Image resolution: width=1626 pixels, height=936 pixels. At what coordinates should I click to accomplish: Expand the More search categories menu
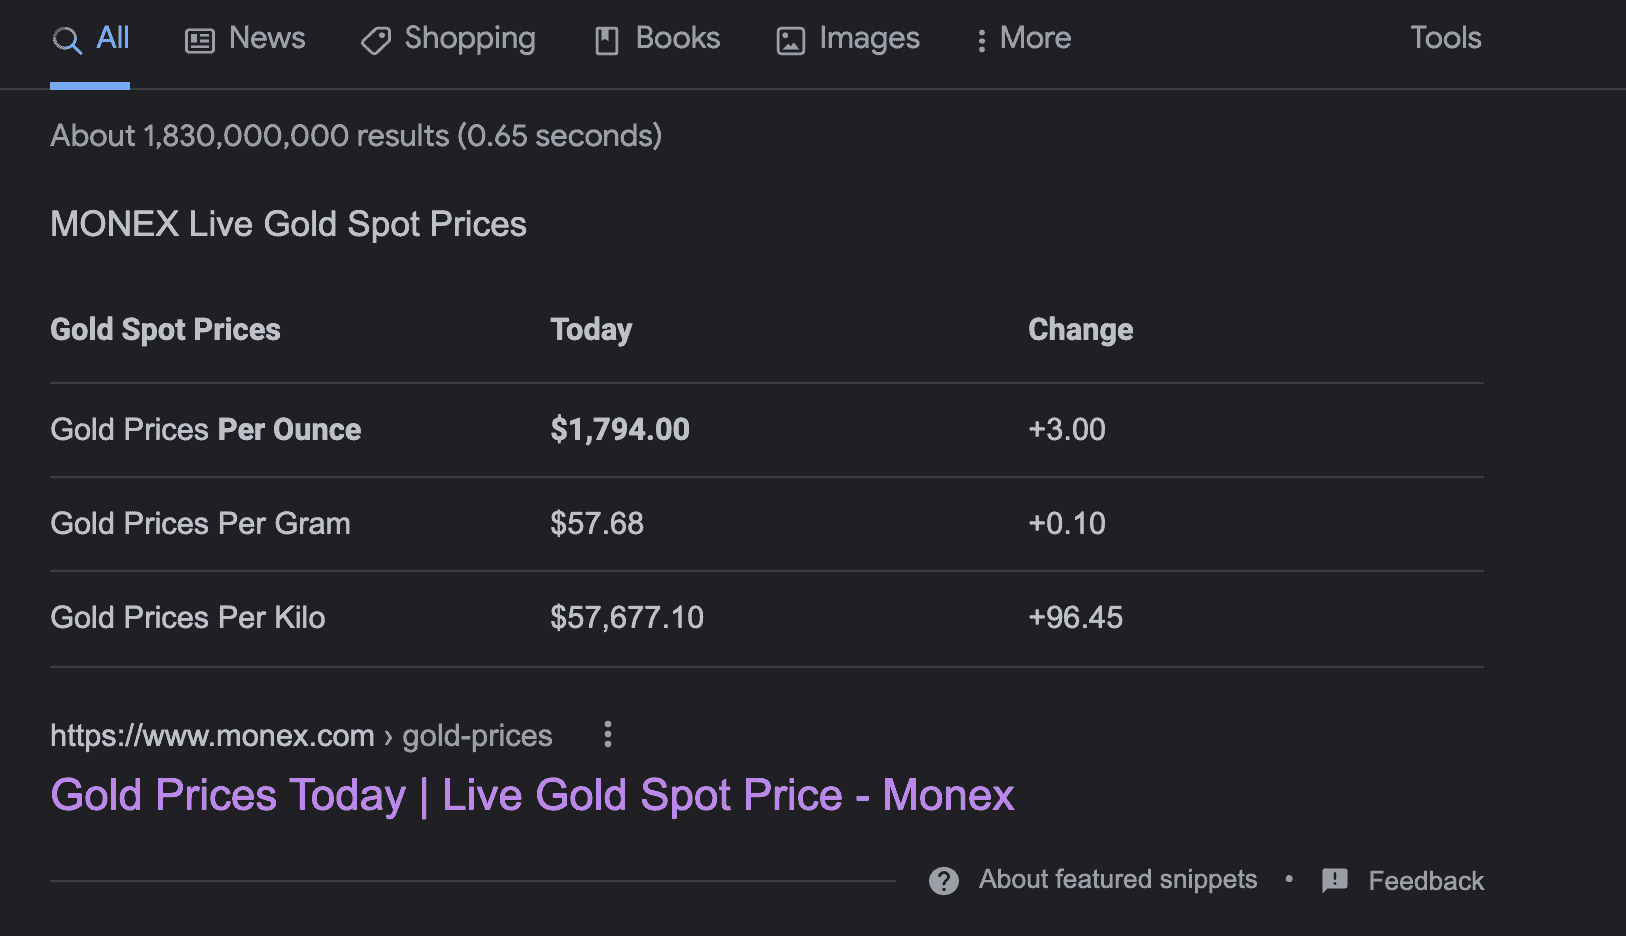(1024, 39)
